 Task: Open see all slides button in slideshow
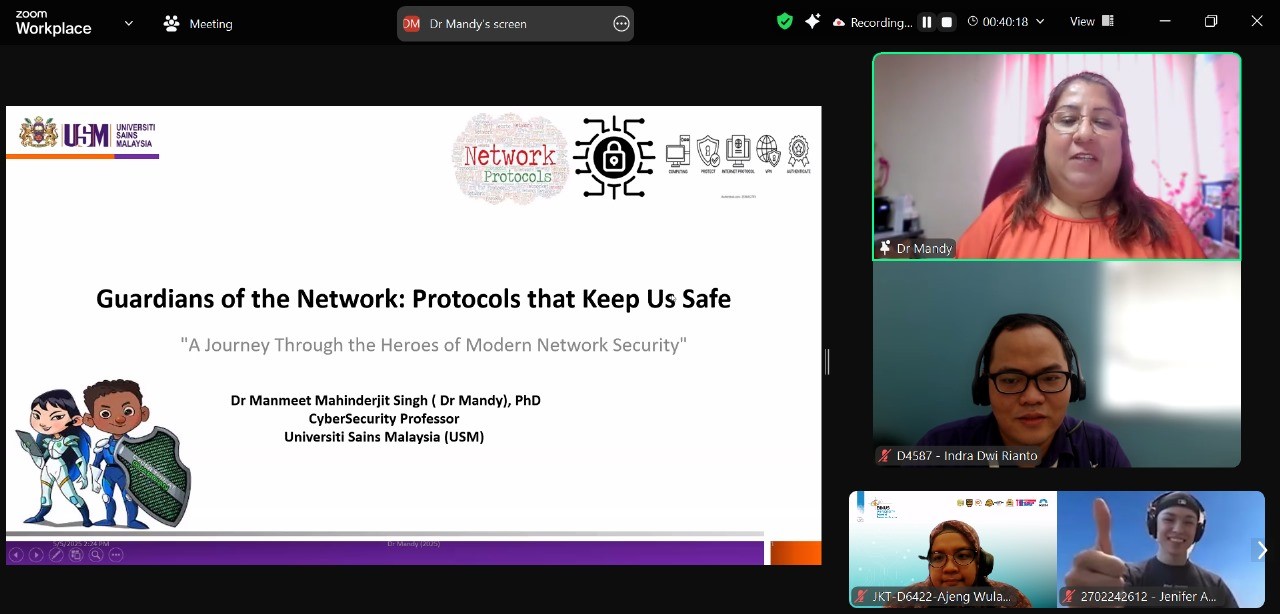point(76,554)
